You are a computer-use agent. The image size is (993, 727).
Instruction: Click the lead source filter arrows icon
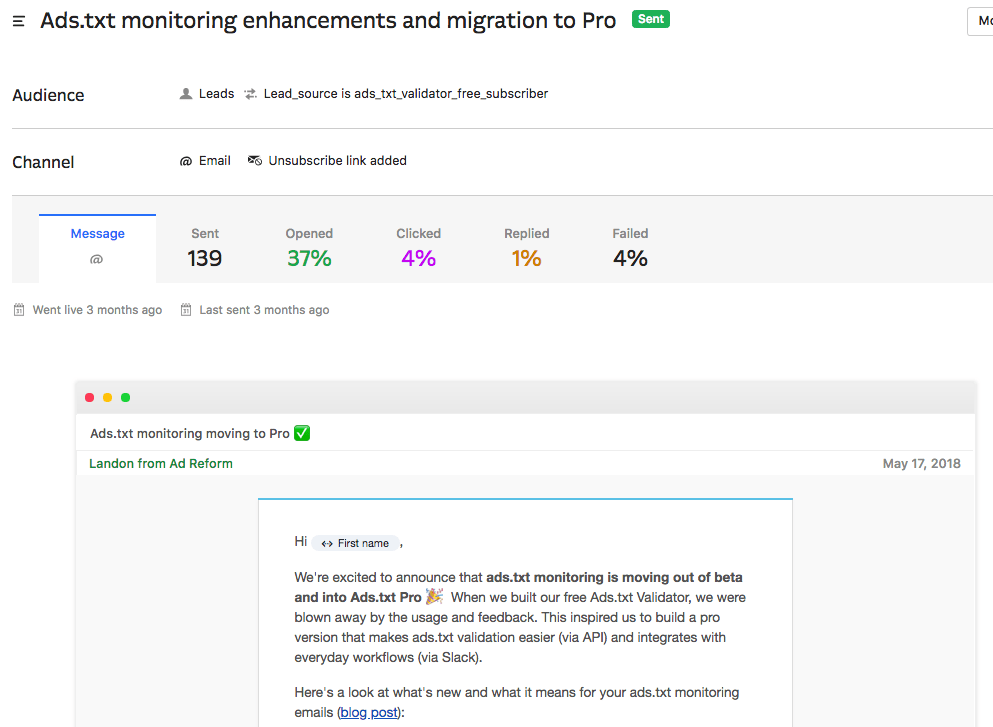click(250, 94)
